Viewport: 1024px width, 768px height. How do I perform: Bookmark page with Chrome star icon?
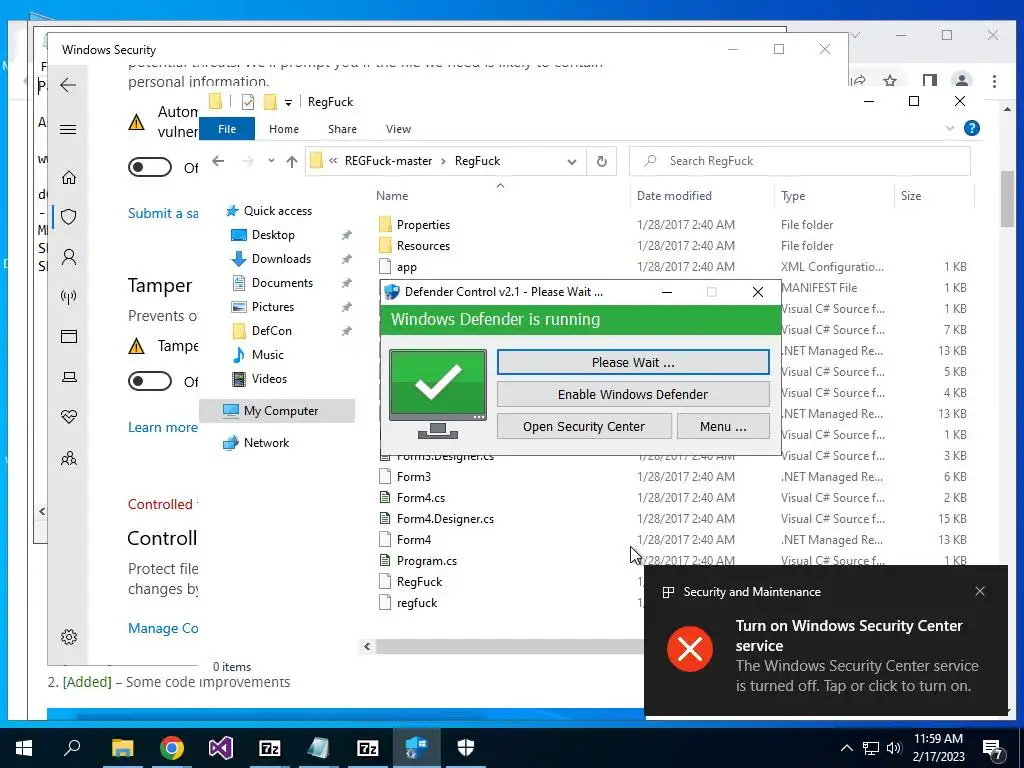[x=889, y=80]
